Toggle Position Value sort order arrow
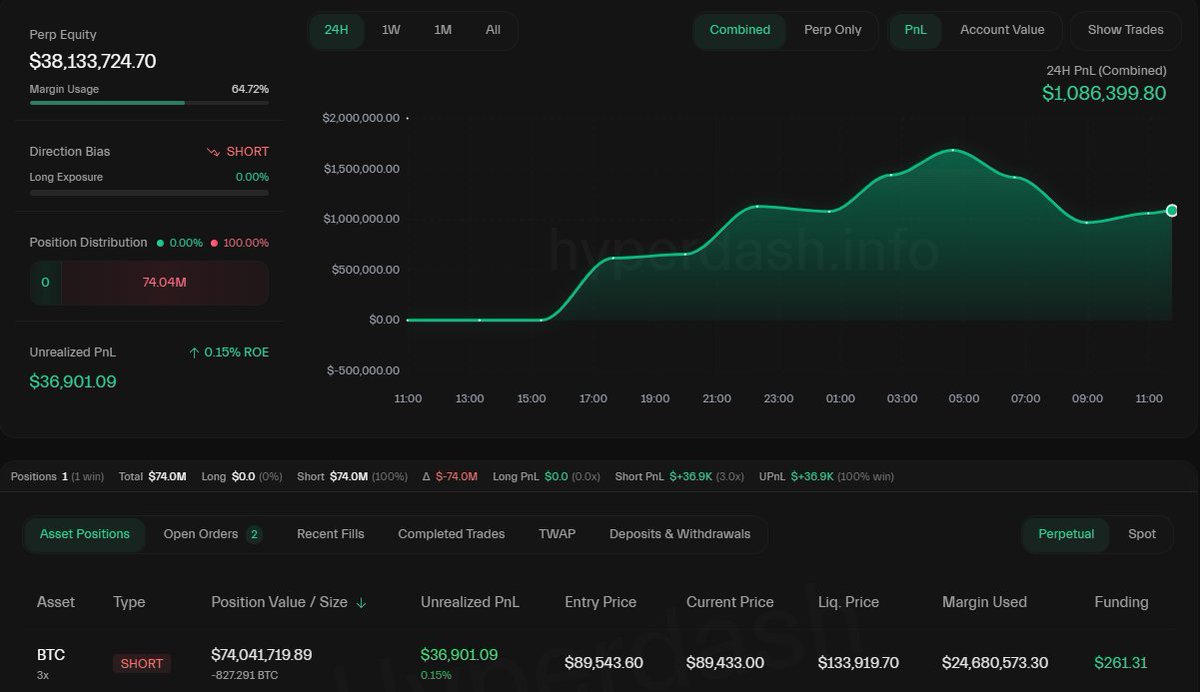Viewport: 1200px width, 692px height. 361,602
